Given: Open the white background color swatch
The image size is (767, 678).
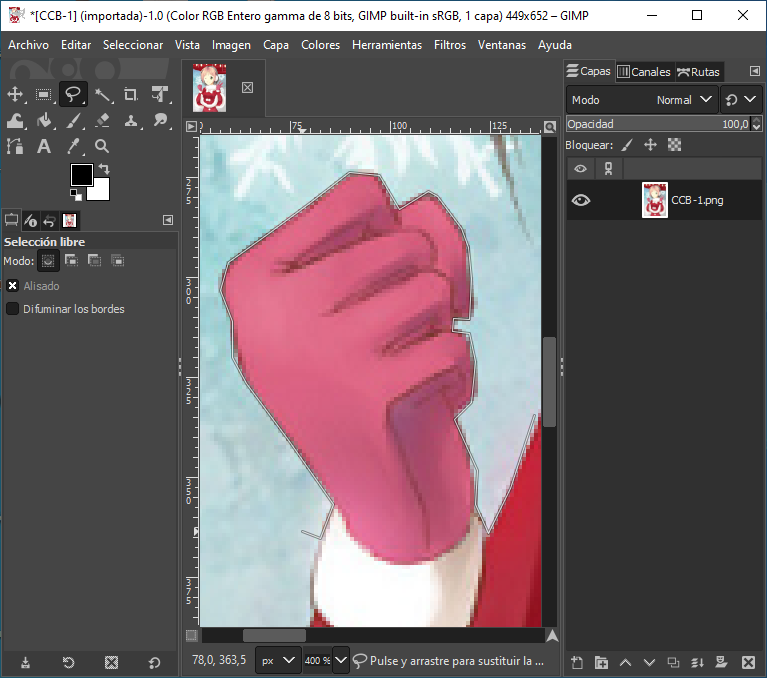Looking at the screenshot, I should [x=101, y=193].
